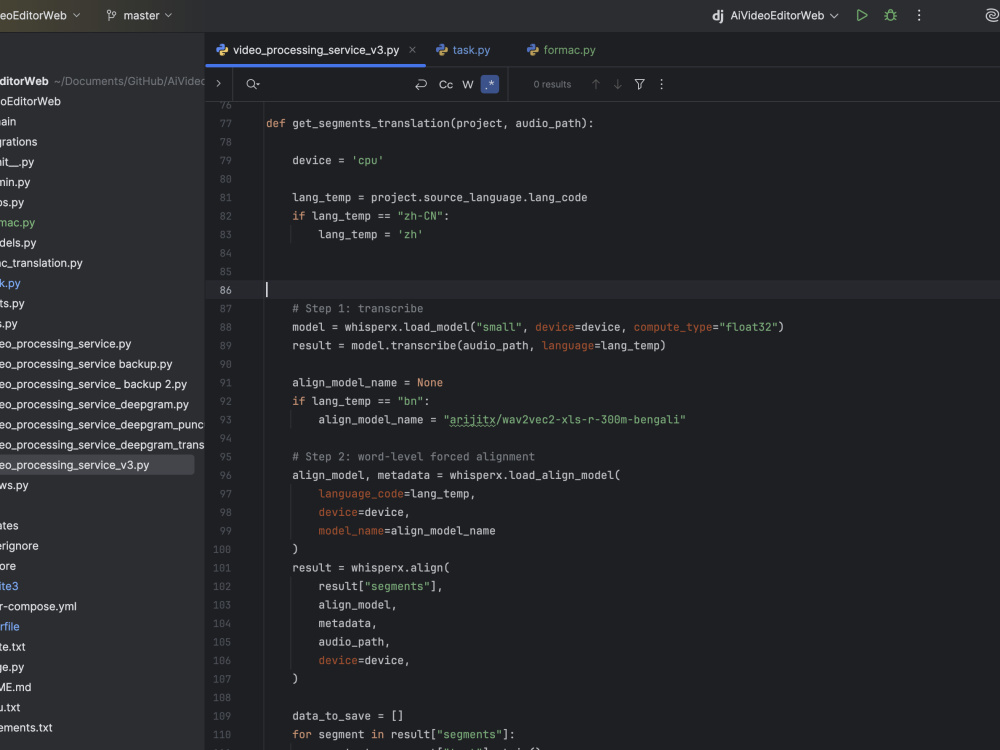
Task: Click '# Step 2: word-level forced alignment' comment
Action: 413,457
